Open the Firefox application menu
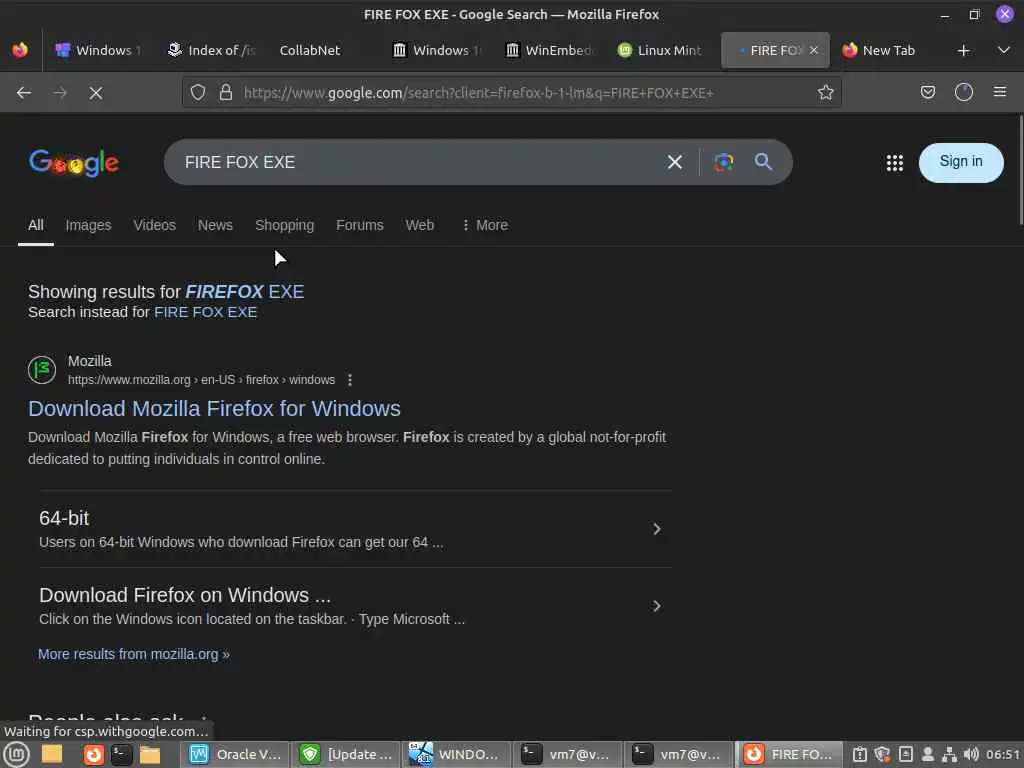 (x=1000, y=92)
